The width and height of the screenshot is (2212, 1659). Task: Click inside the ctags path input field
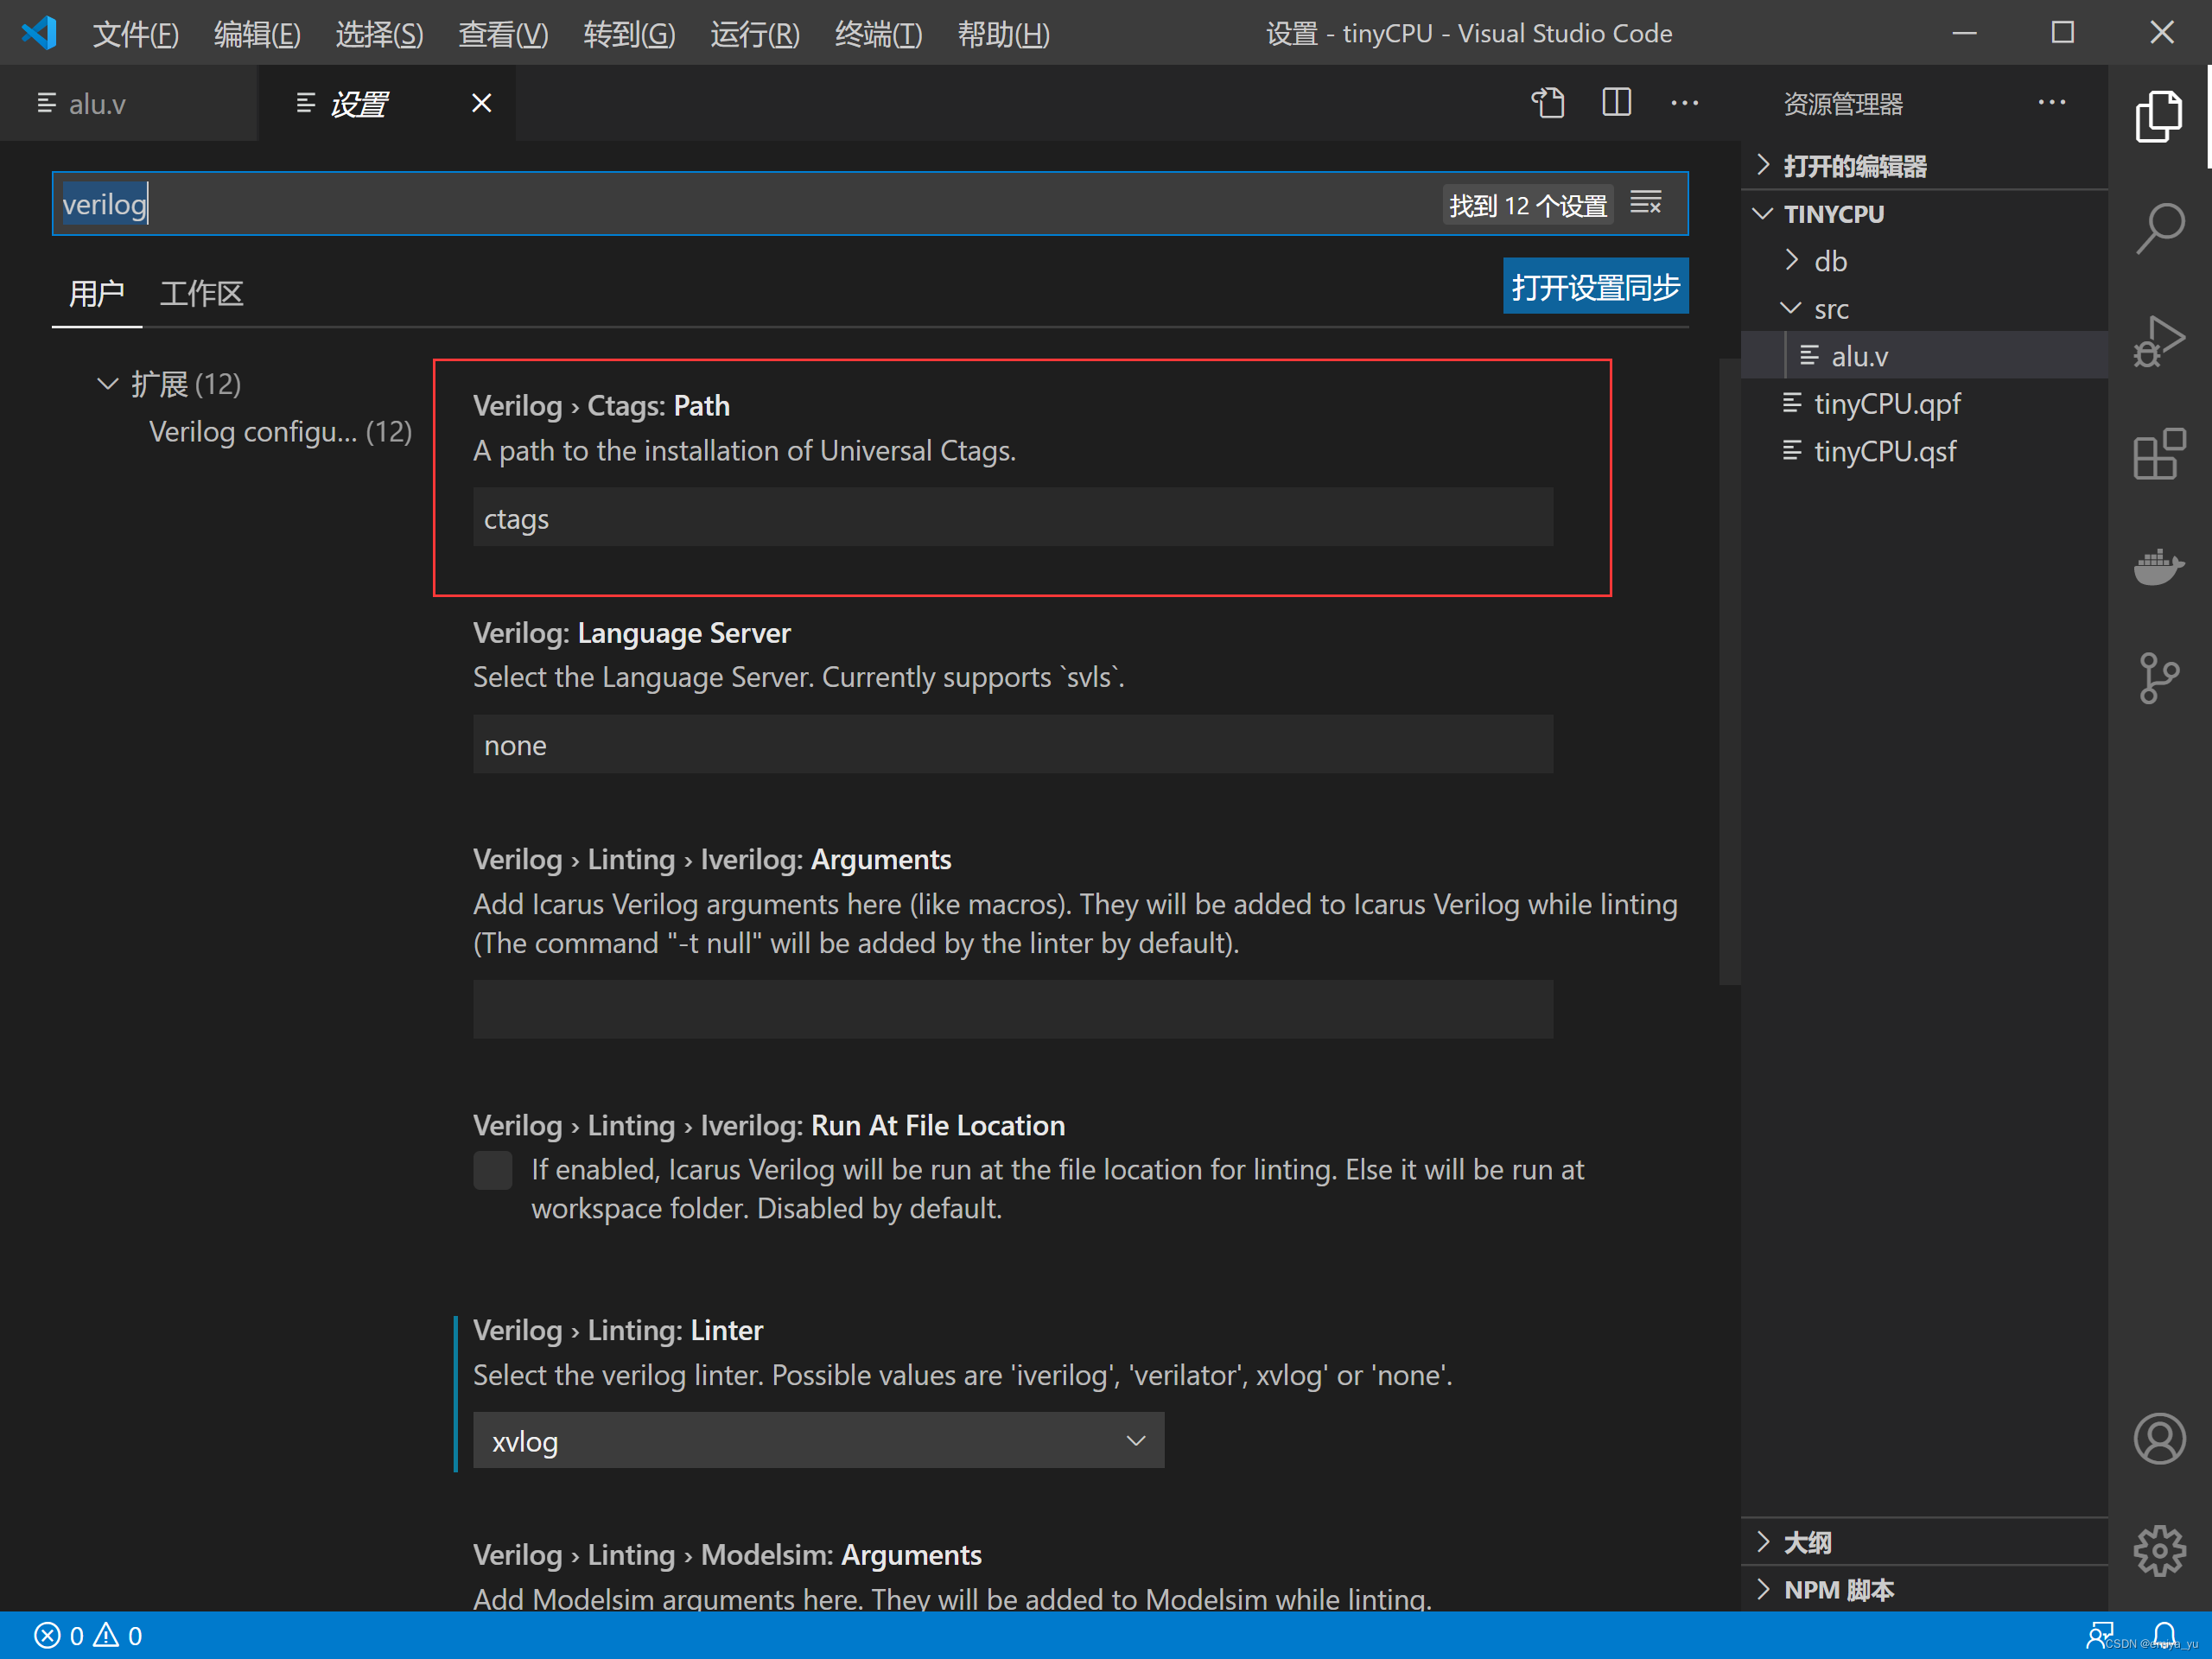tap(1012, 518)
